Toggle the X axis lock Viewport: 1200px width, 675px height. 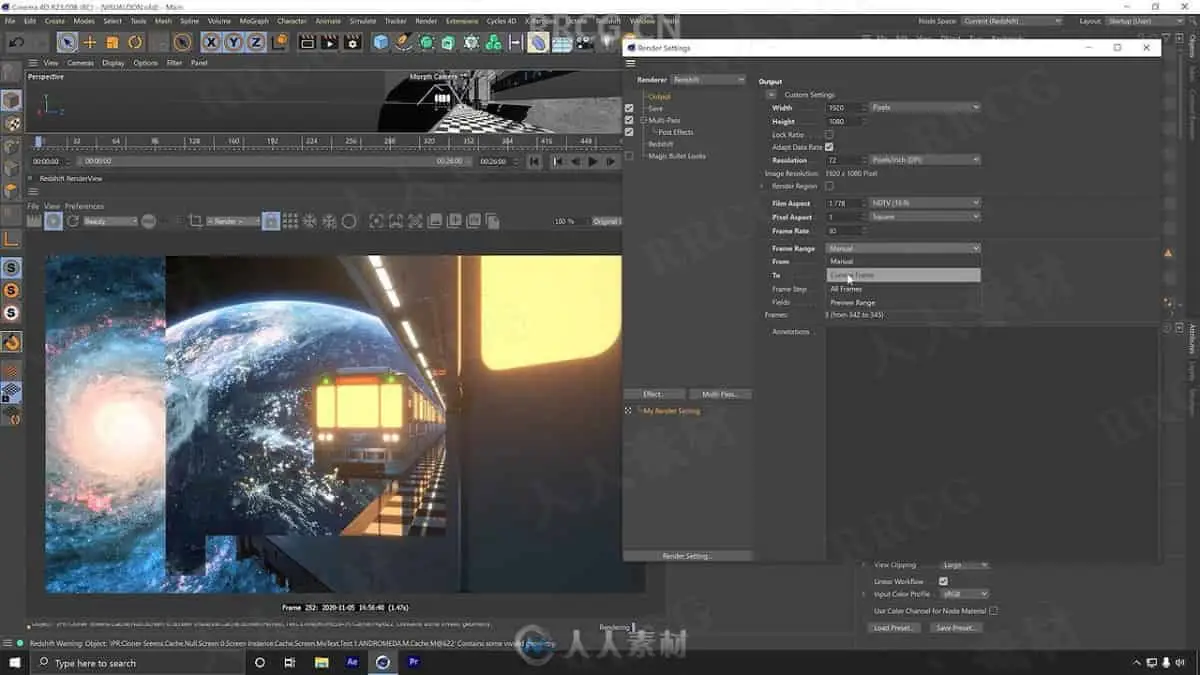pyautogui.click(x=211, y=42)
